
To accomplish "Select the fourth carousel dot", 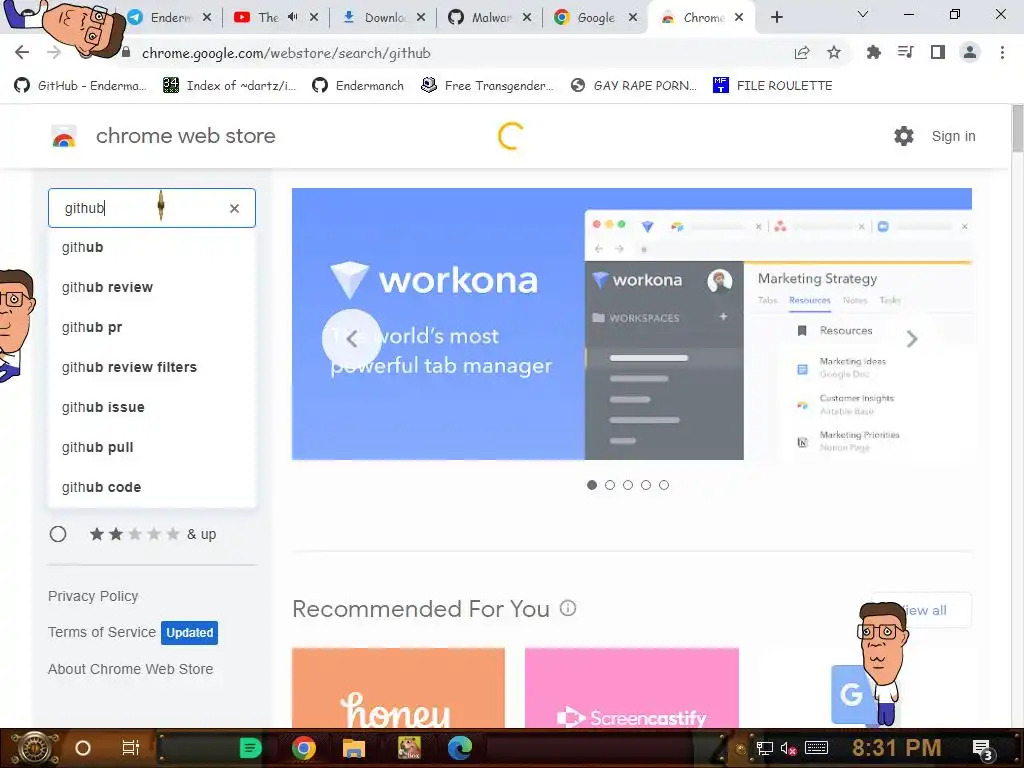I will 646,485.
